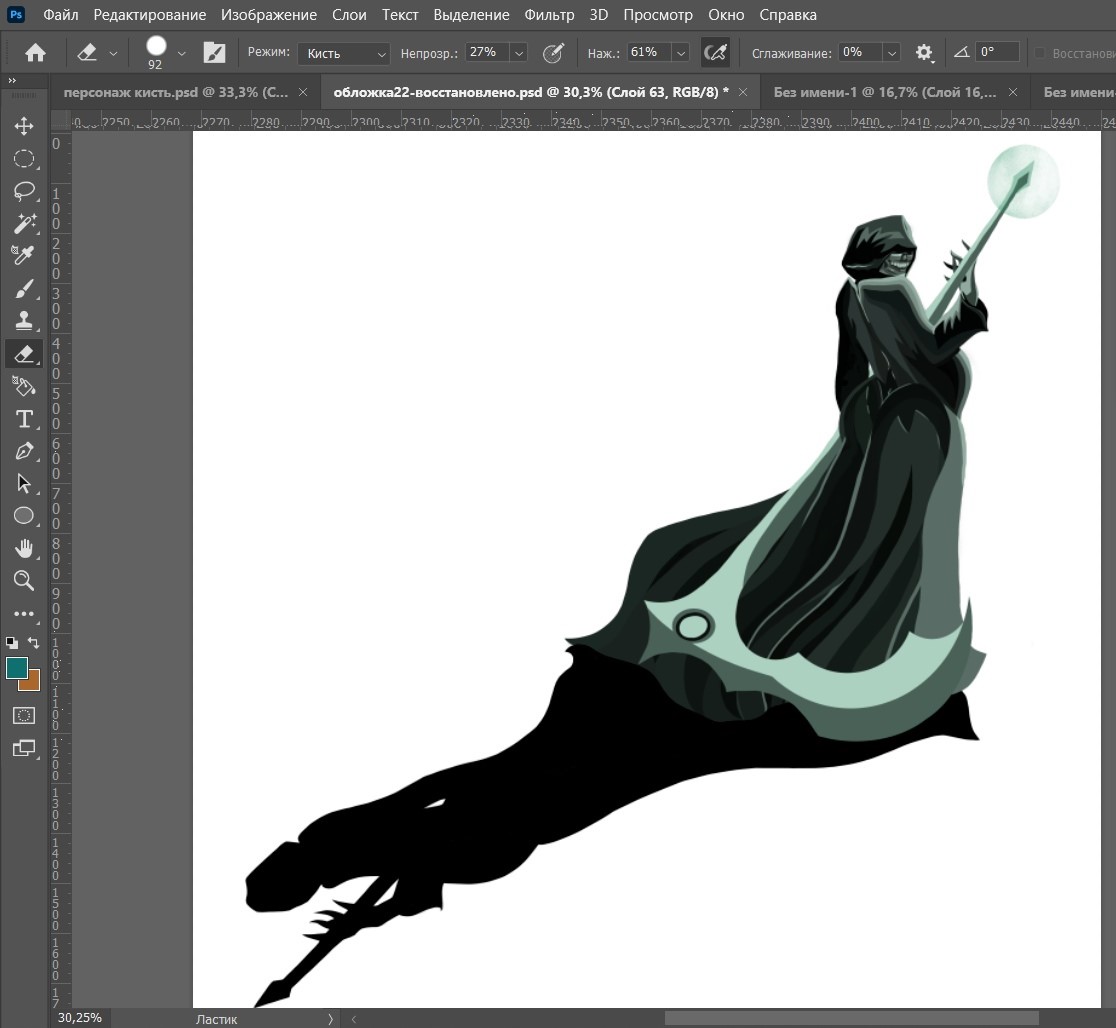Open smoothing options gear button
1116x1028 pixels.
924,53
